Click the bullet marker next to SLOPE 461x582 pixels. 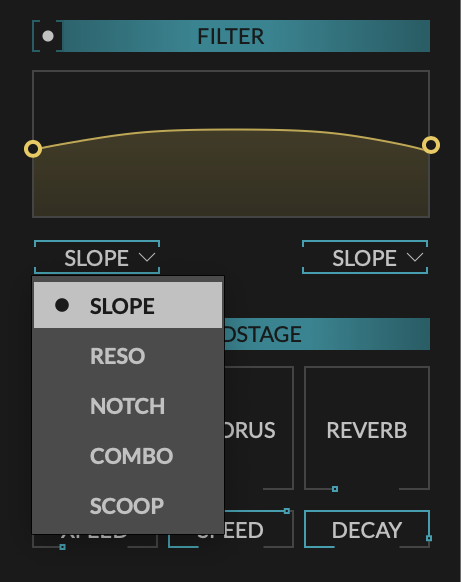pos(62,305)
